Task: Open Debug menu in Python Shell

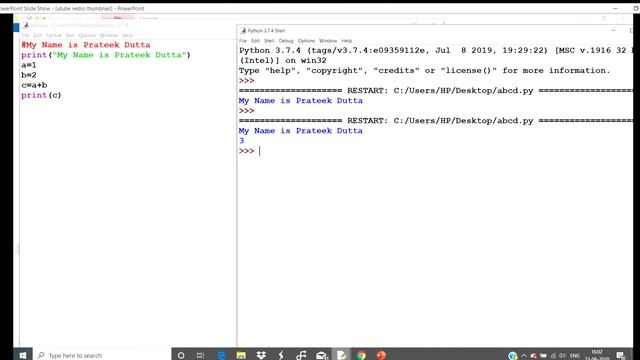Action: (286, 41)
